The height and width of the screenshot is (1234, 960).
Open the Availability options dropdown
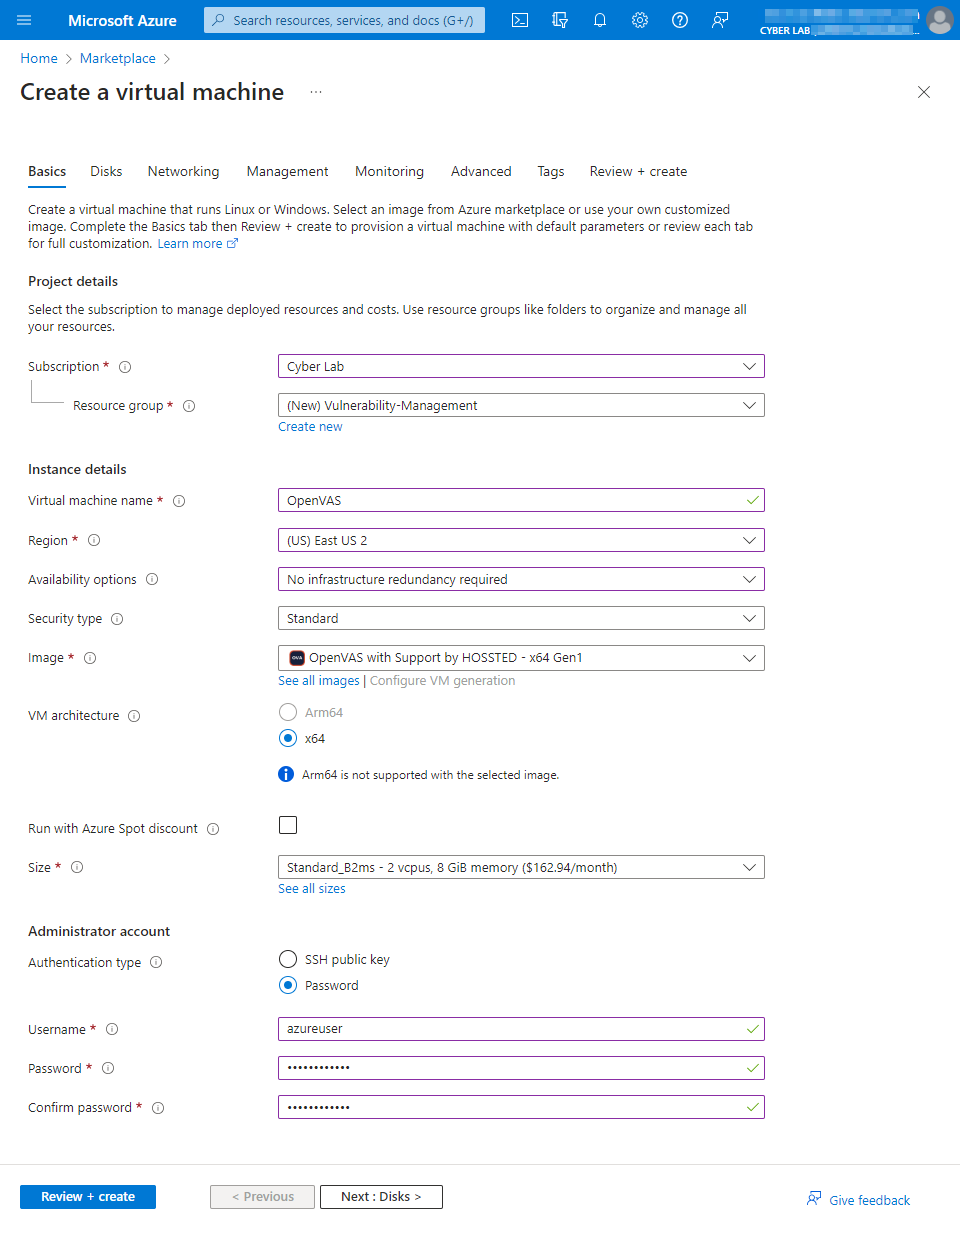(x=521, y=579)
